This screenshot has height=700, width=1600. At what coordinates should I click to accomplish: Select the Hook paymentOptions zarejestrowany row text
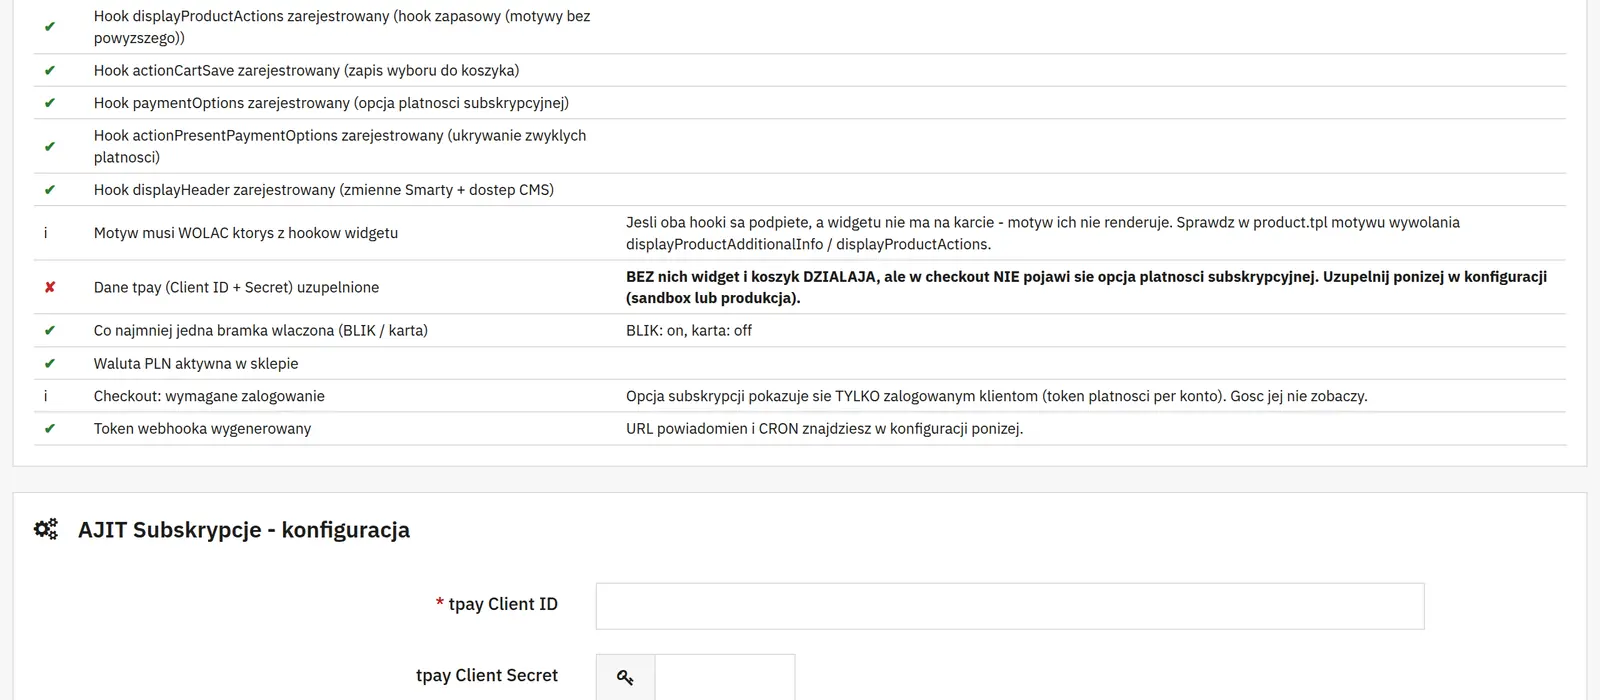pyautogui.click(x=331, y=103)
